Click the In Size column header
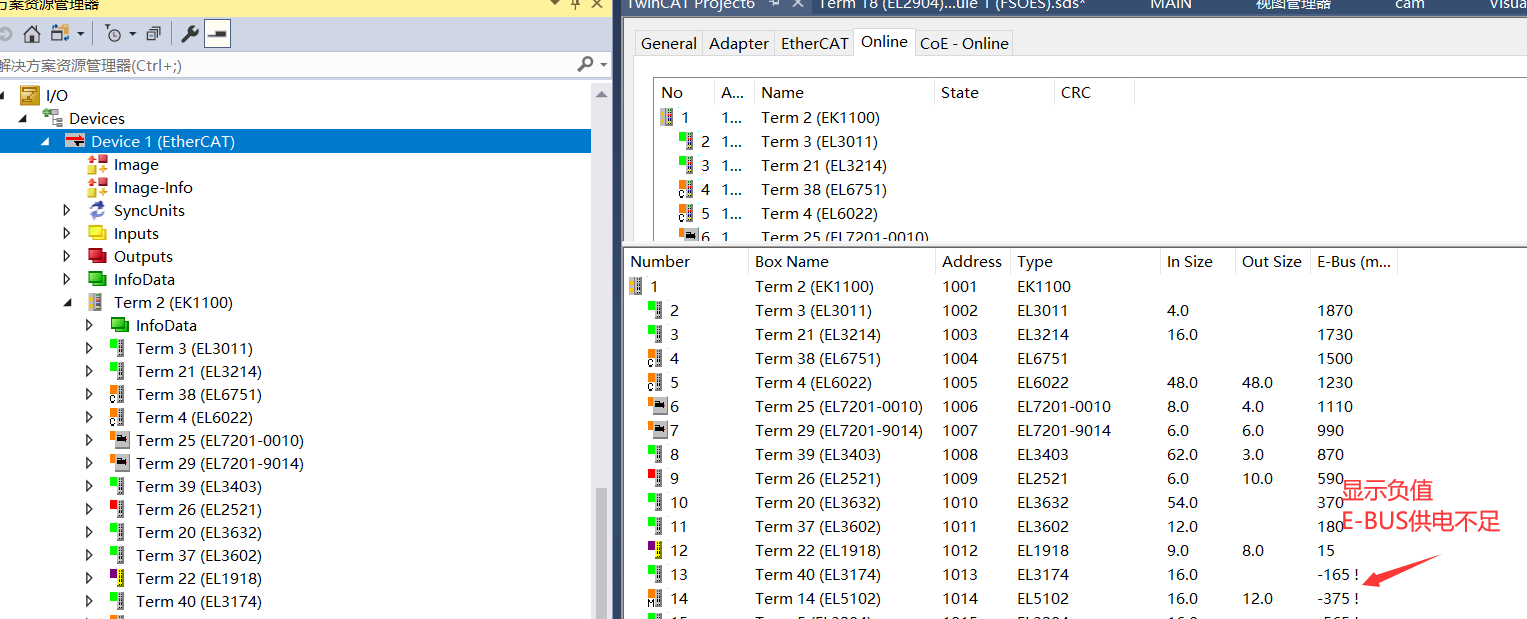 pyautogui.click(x=1197, y=261)
